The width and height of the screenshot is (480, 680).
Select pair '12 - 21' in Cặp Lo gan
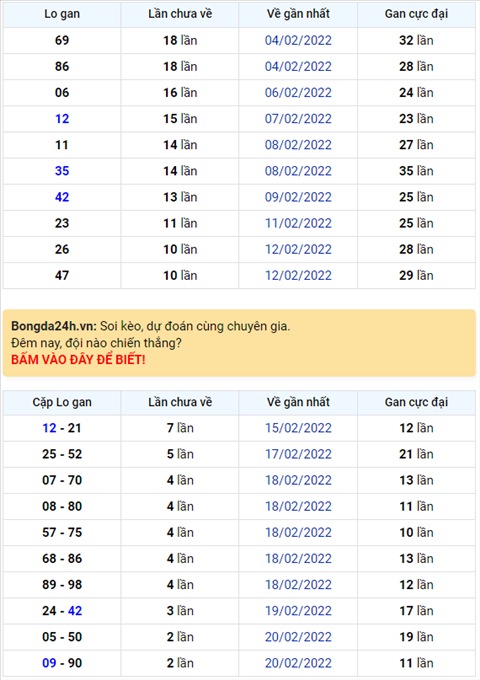click(62, 428)
